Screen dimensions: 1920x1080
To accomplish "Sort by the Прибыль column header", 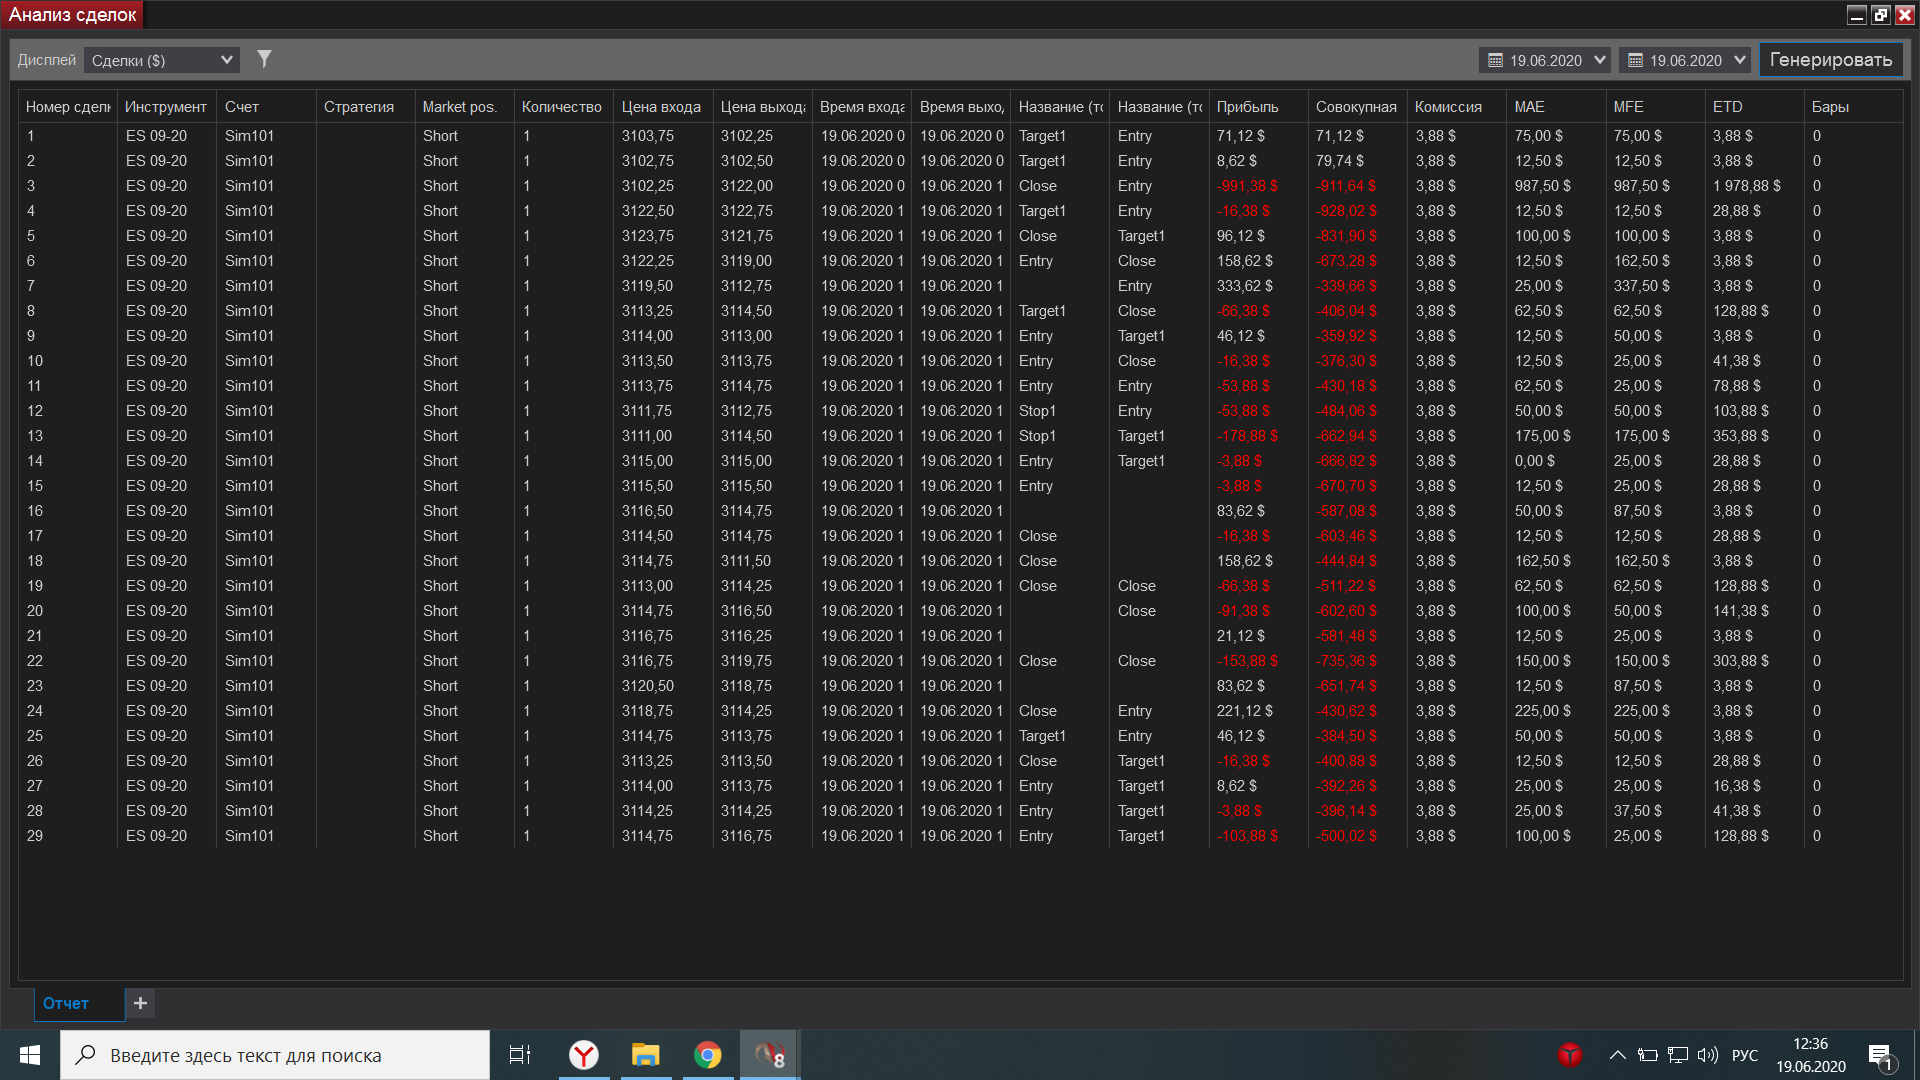I will tap(1247, 107).
